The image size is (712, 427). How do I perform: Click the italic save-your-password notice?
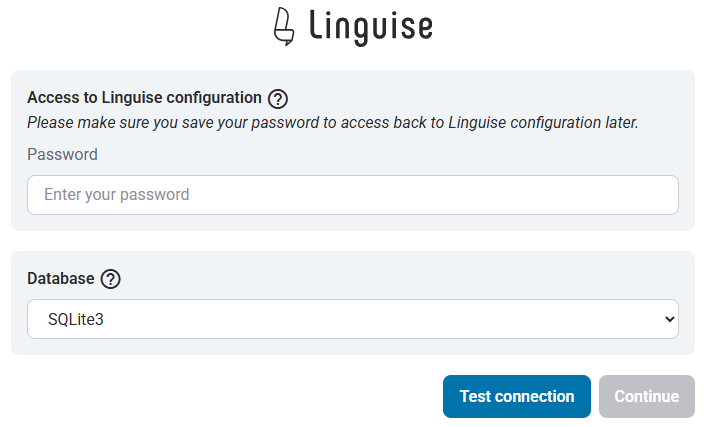click(x=333, y=123)
